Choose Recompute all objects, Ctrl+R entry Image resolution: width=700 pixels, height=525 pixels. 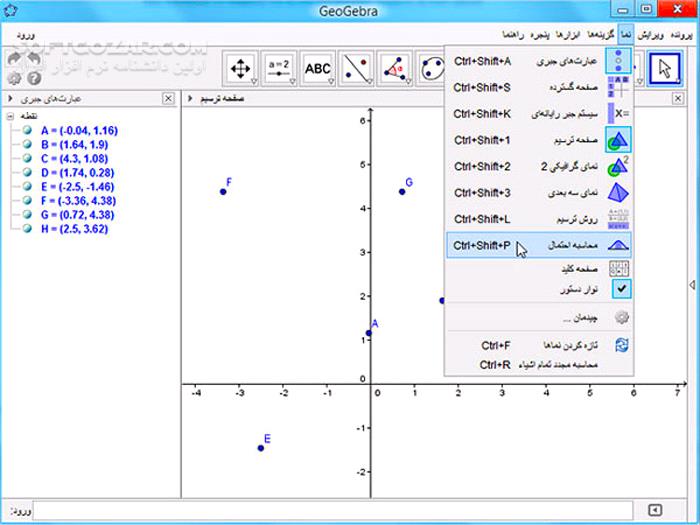click(x=539, y=365)
